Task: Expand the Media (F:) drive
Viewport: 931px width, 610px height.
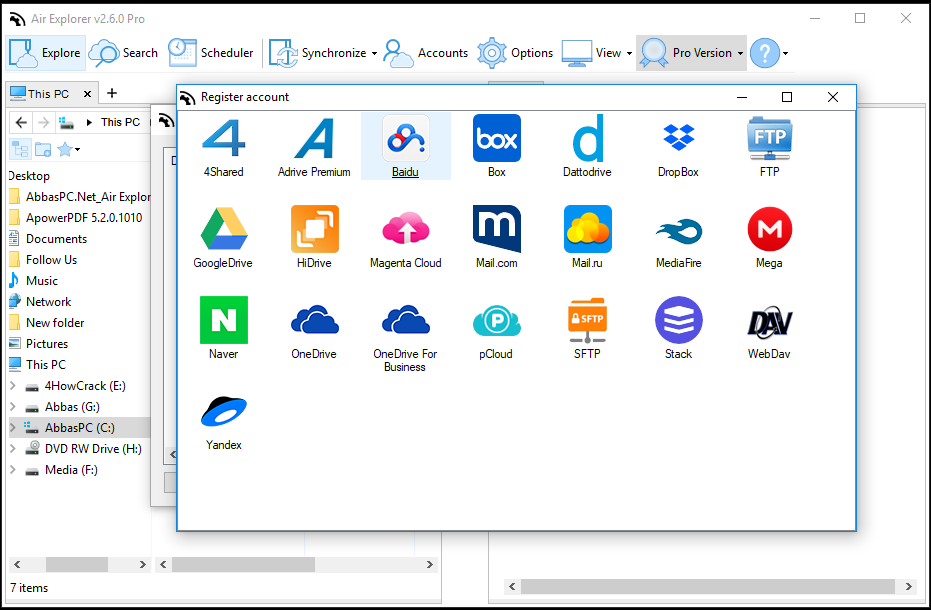Action: point(13,469)
